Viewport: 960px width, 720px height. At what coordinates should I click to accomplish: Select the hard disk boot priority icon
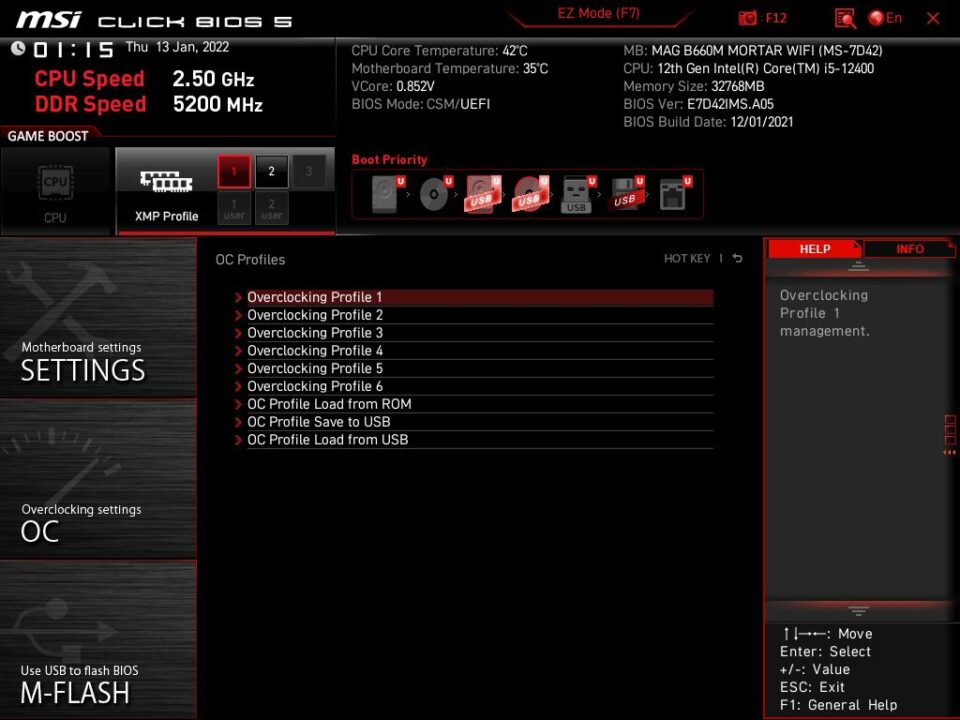[x=385, y=193]
